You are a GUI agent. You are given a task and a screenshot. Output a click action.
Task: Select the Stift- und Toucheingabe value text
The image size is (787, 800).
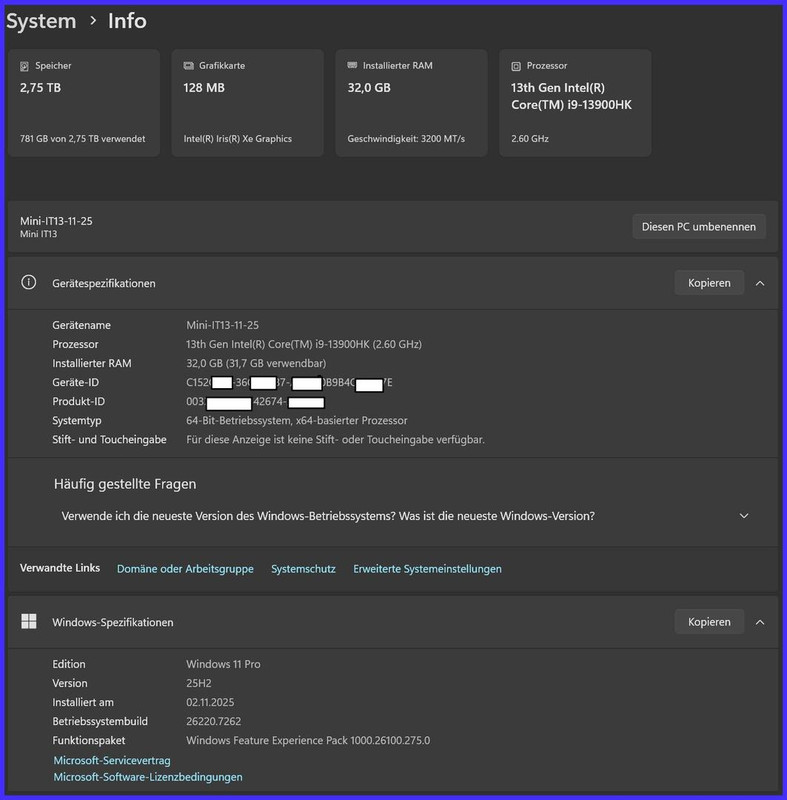pyautogui.click(x=336, y=440)
